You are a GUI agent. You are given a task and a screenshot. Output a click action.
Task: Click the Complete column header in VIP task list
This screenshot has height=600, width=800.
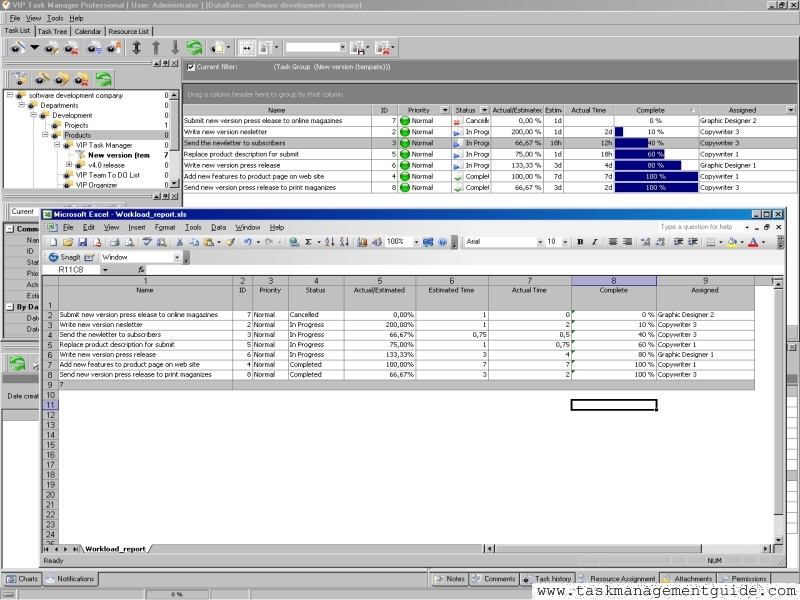[x=656, y=110]
